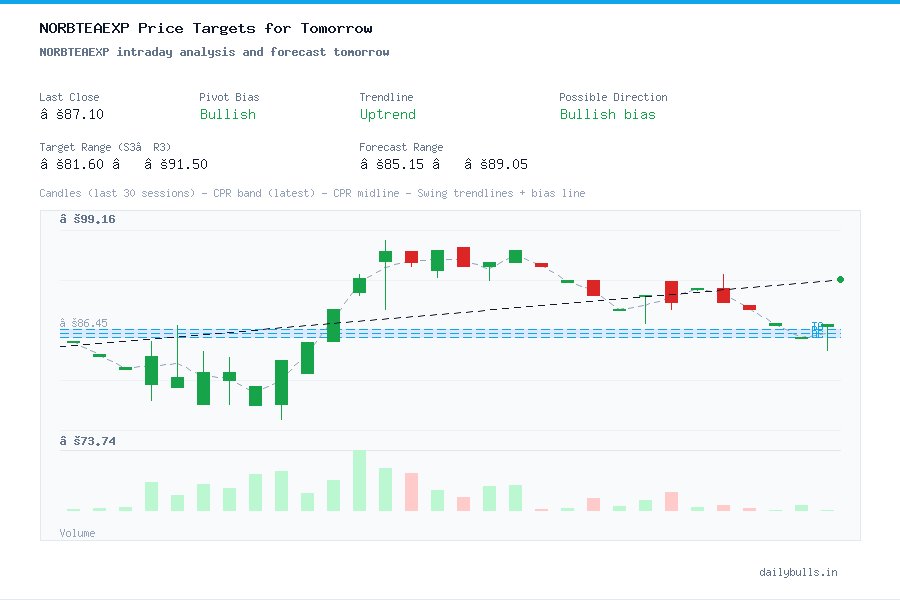Toggle the CPR band (latest) legend entry
The height and width of the screenshot is (600, 900).
[265, 193]
